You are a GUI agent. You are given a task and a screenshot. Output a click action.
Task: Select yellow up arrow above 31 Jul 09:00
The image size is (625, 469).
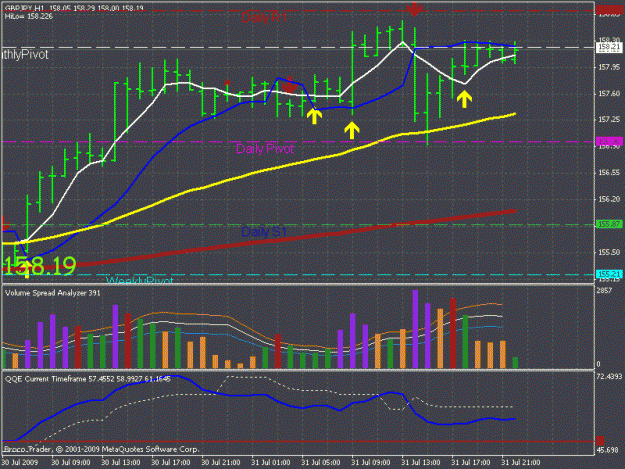pos(352,130)
